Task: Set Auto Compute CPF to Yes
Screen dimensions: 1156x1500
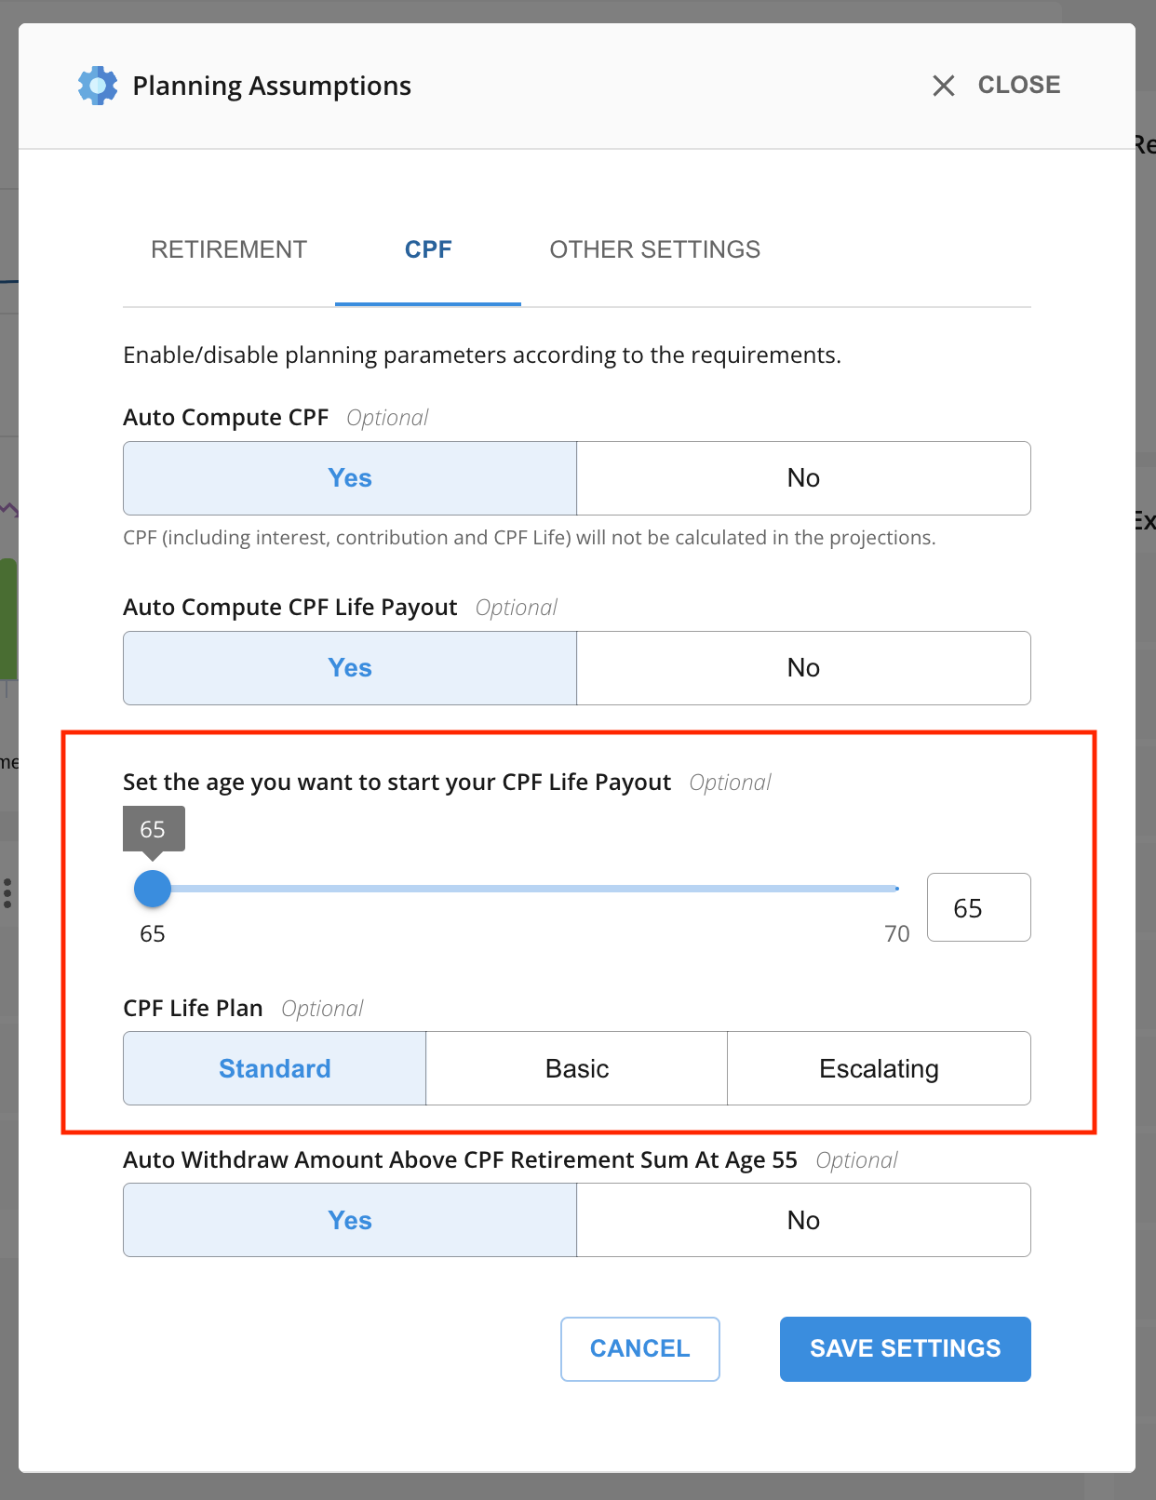Action: 350,478
